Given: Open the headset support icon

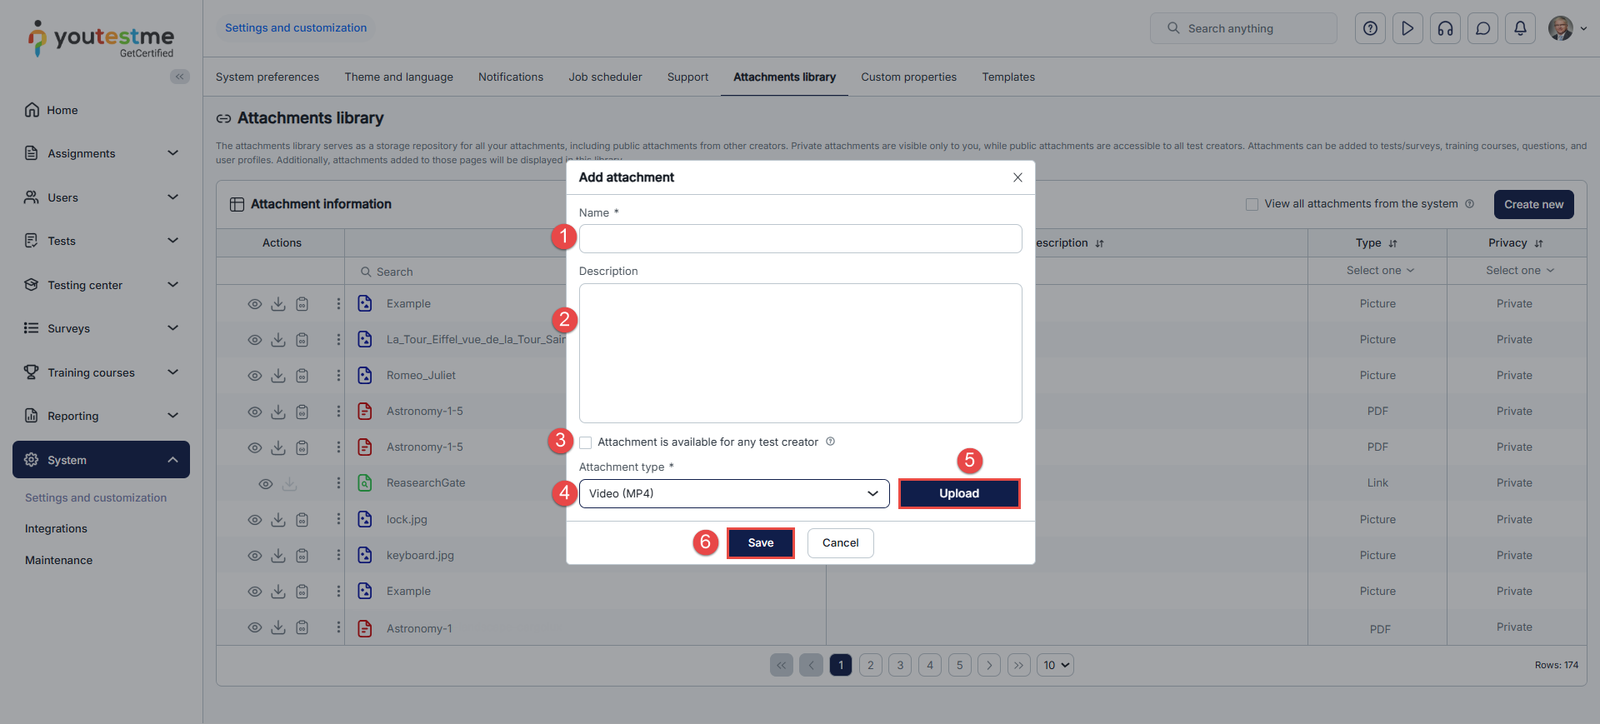Looking at the screenshot, I should click(x=1445, y=28).
